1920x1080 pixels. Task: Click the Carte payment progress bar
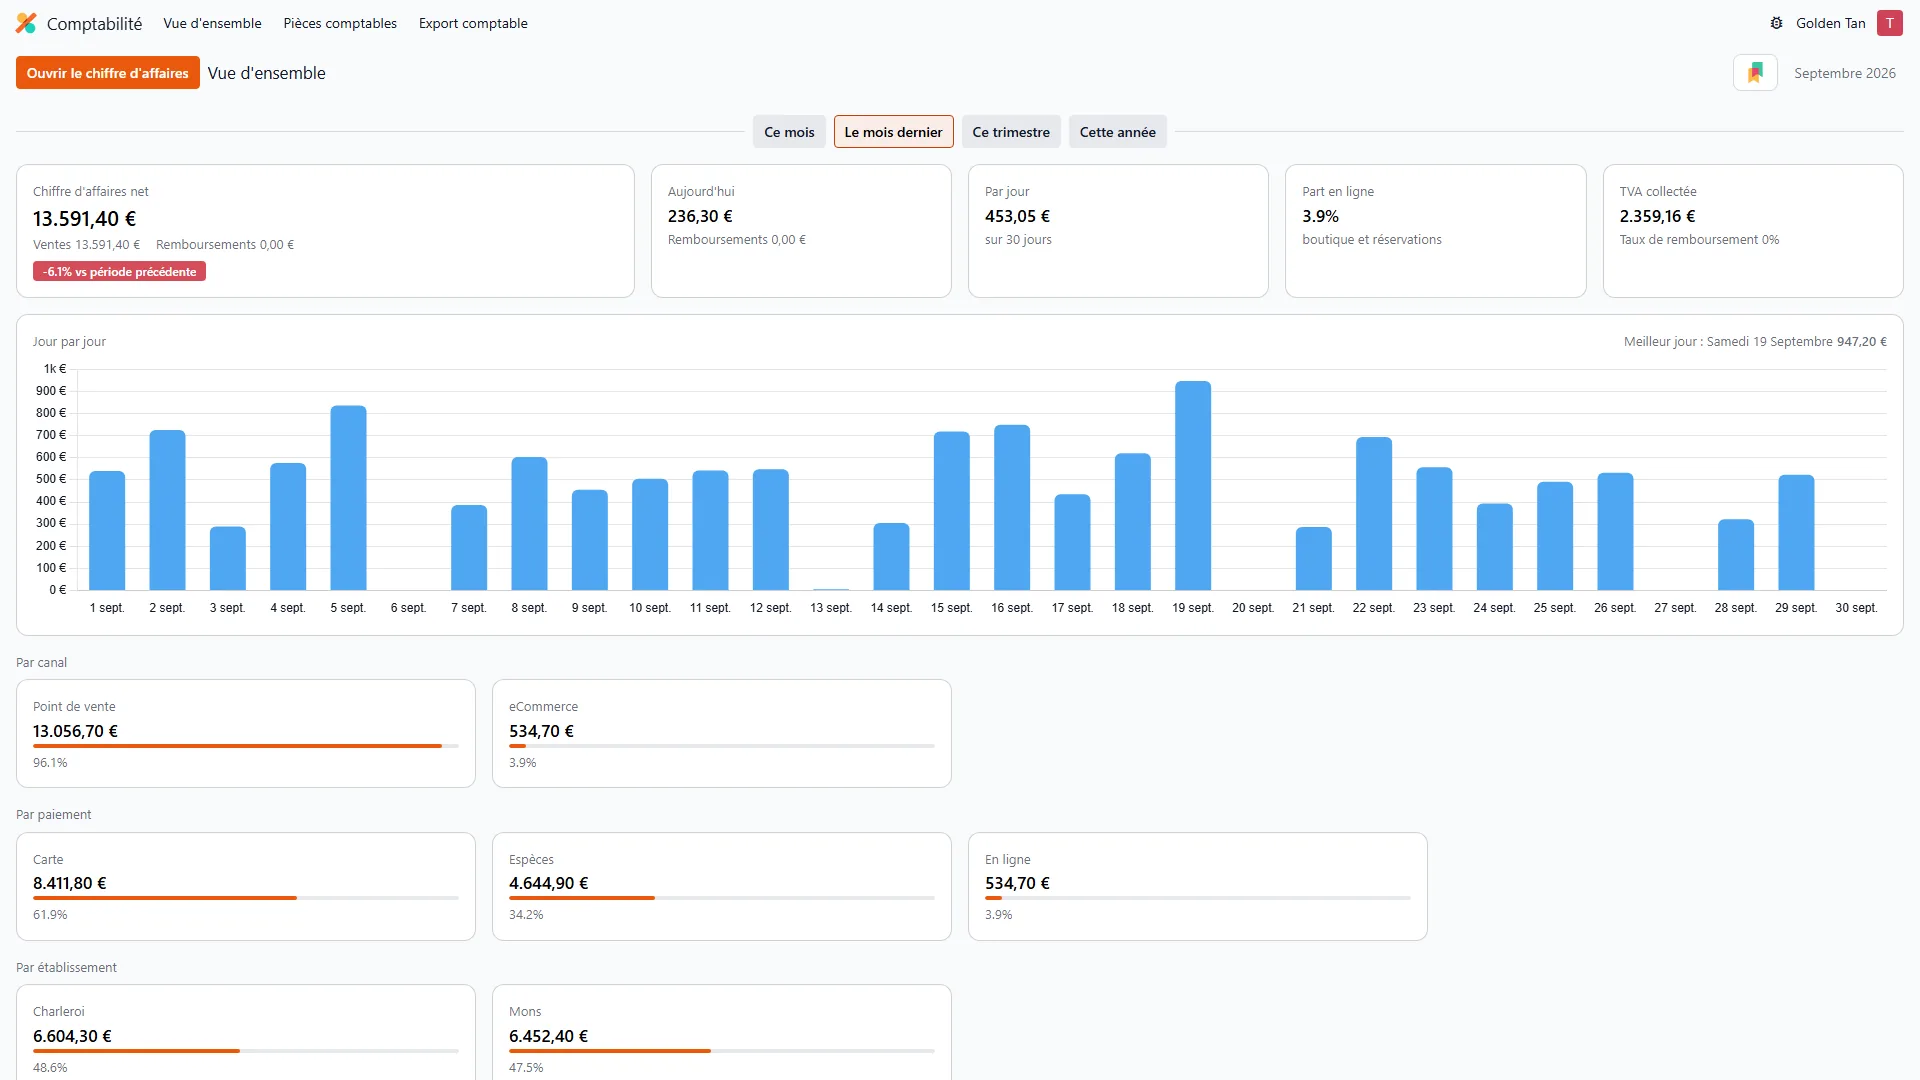246,898
